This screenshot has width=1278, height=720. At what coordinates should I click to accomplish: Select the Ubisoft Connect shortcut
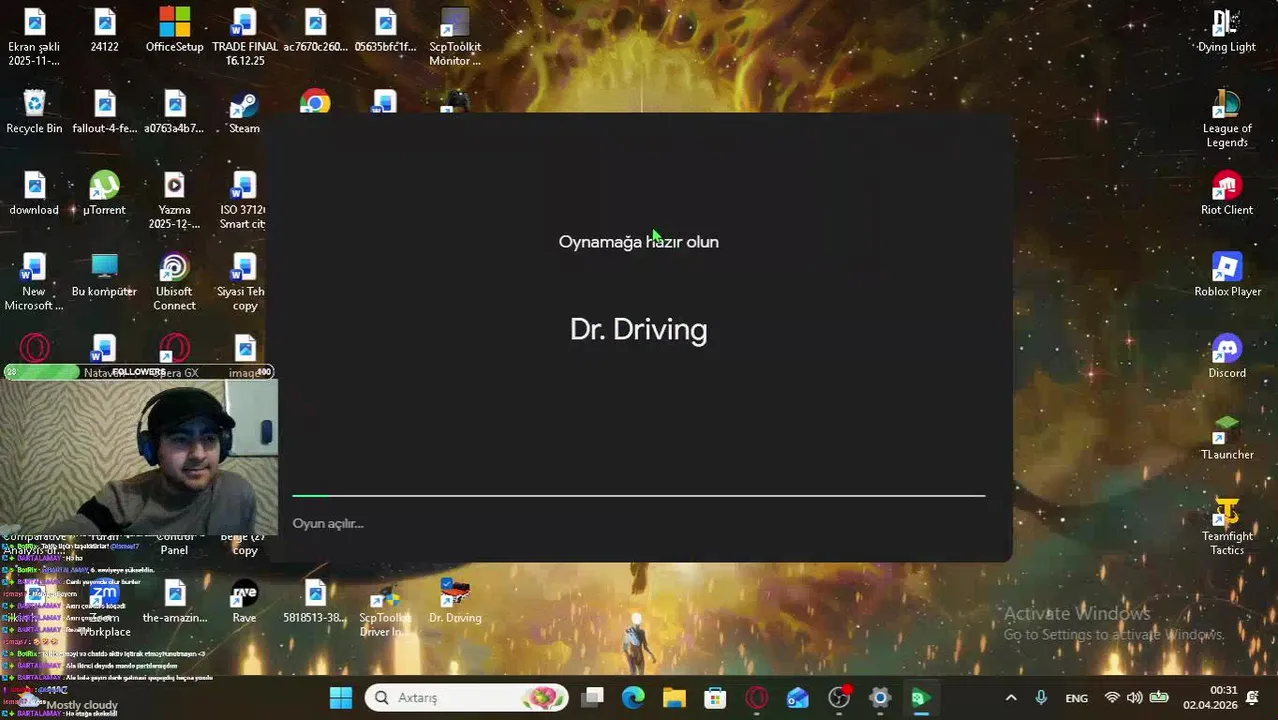pyautogui.click(x=174, y=282)
